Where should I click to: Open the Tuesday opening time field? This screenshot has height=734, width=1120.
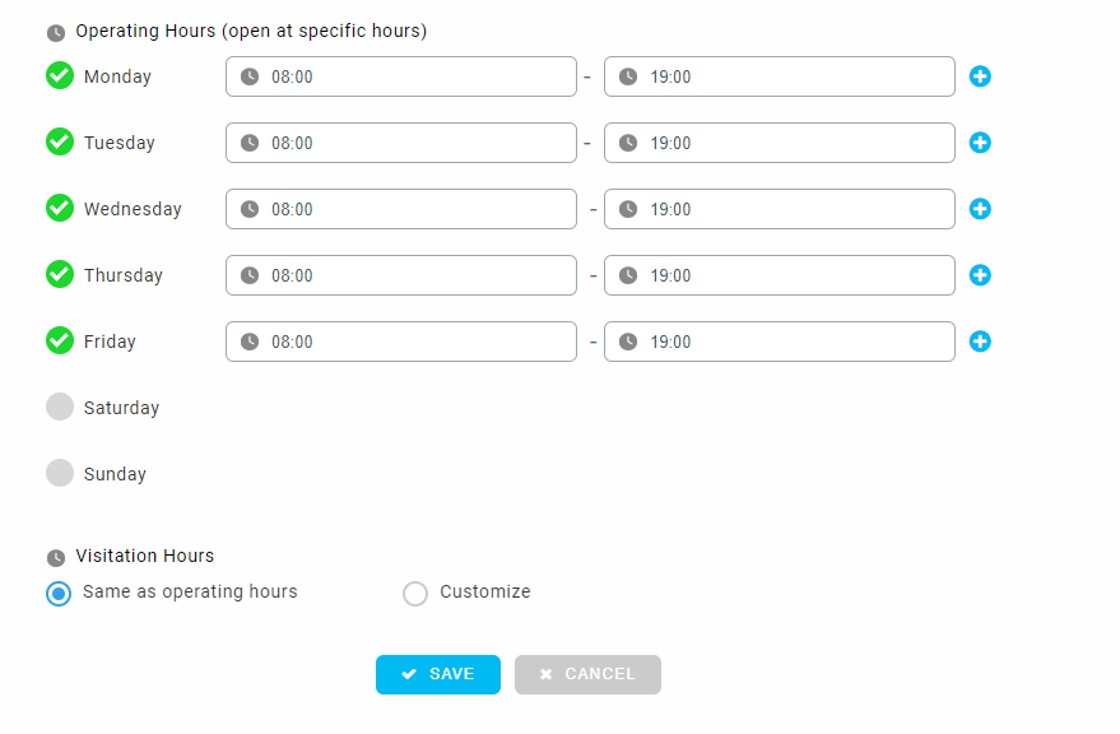[401, 143]
